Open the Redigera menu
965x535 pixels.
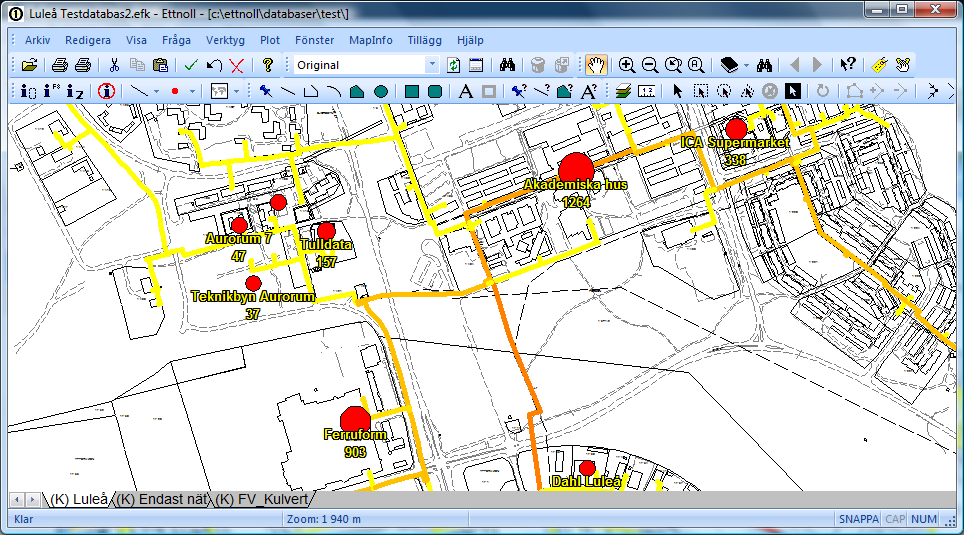(x=88, y=40)
